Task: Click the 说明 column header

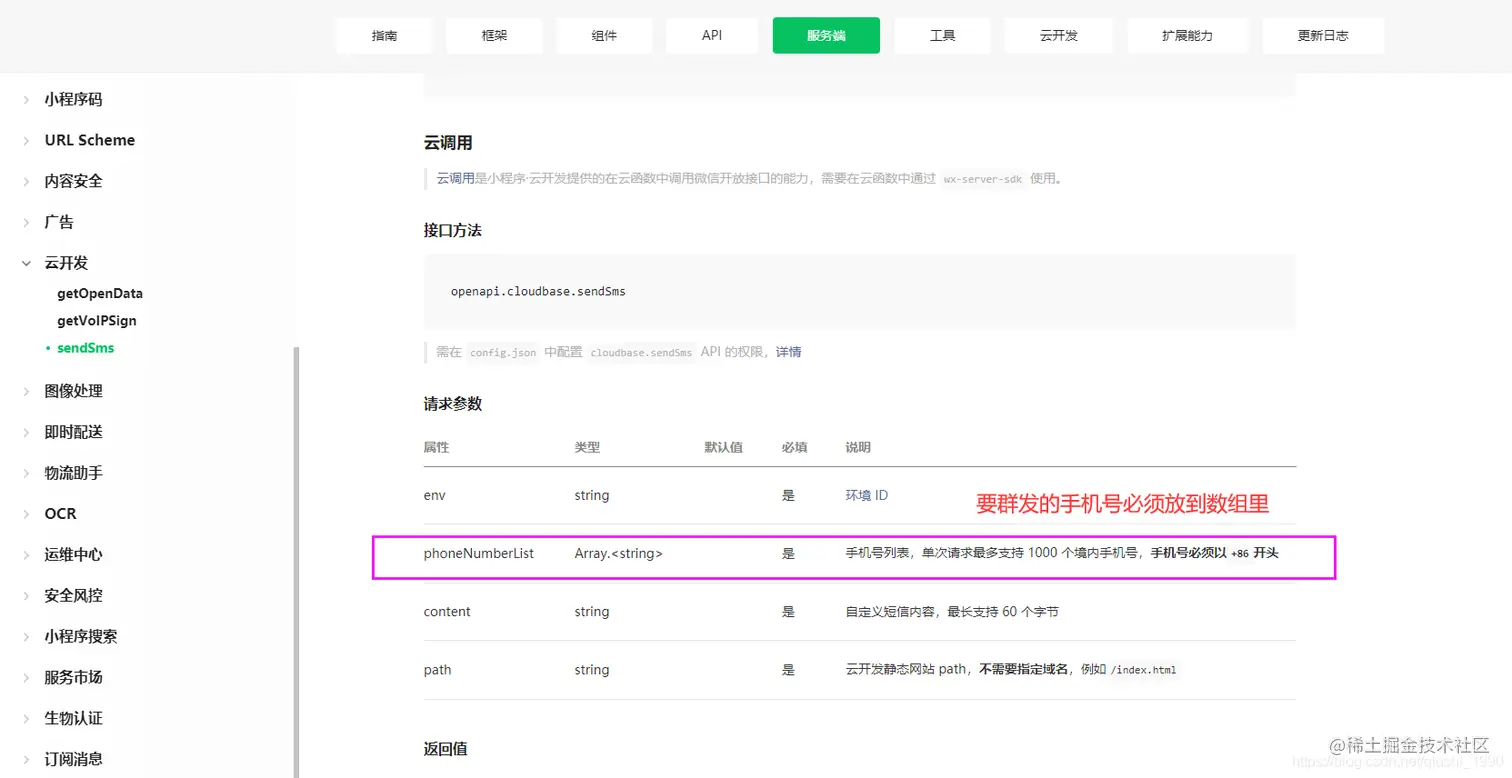Action: pos(858,448)
